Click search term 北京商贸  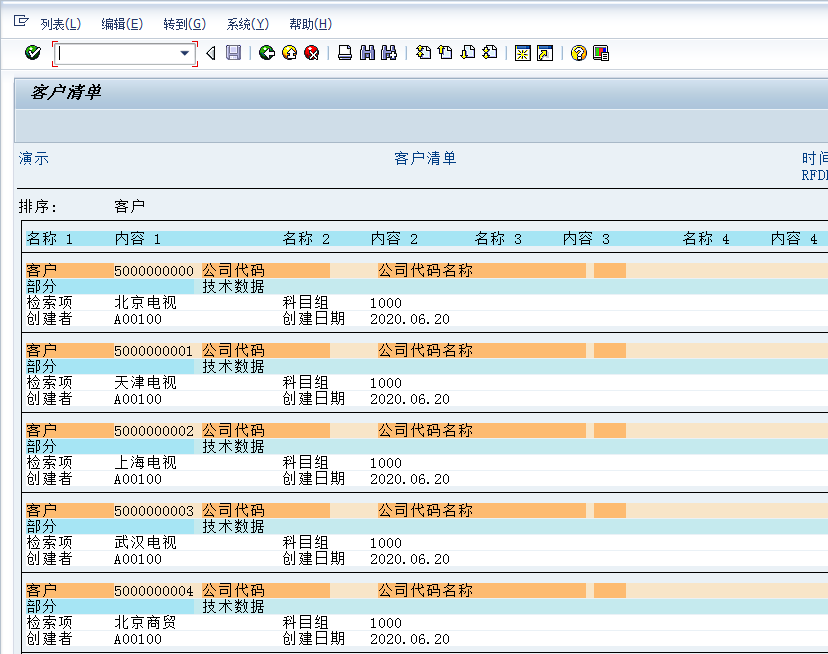point(145,622)
